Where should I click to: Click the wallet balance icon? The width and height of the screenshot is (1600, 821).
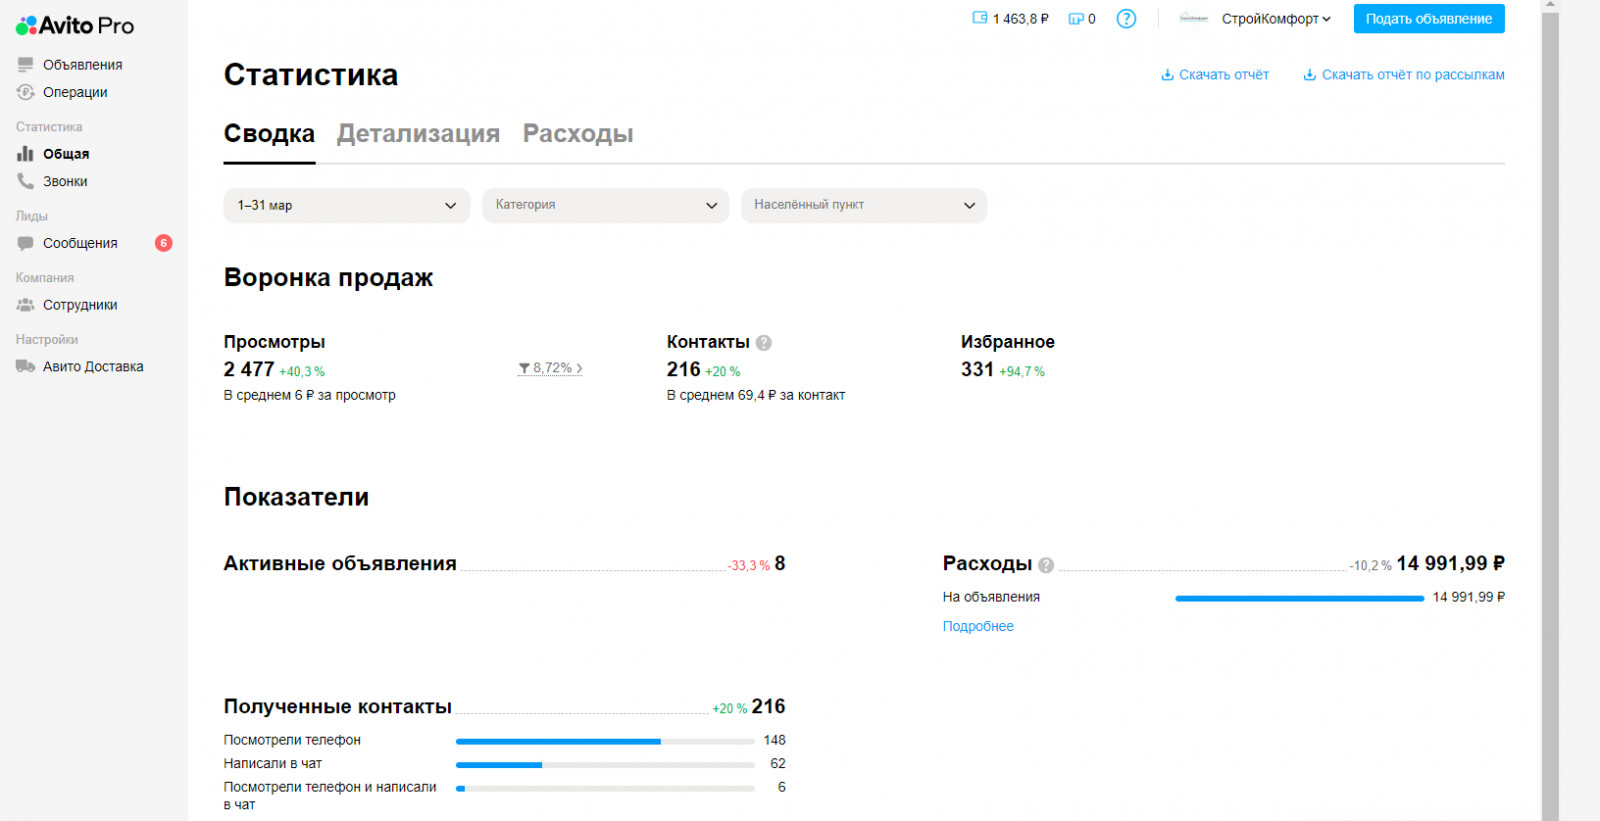click(980, 18)
